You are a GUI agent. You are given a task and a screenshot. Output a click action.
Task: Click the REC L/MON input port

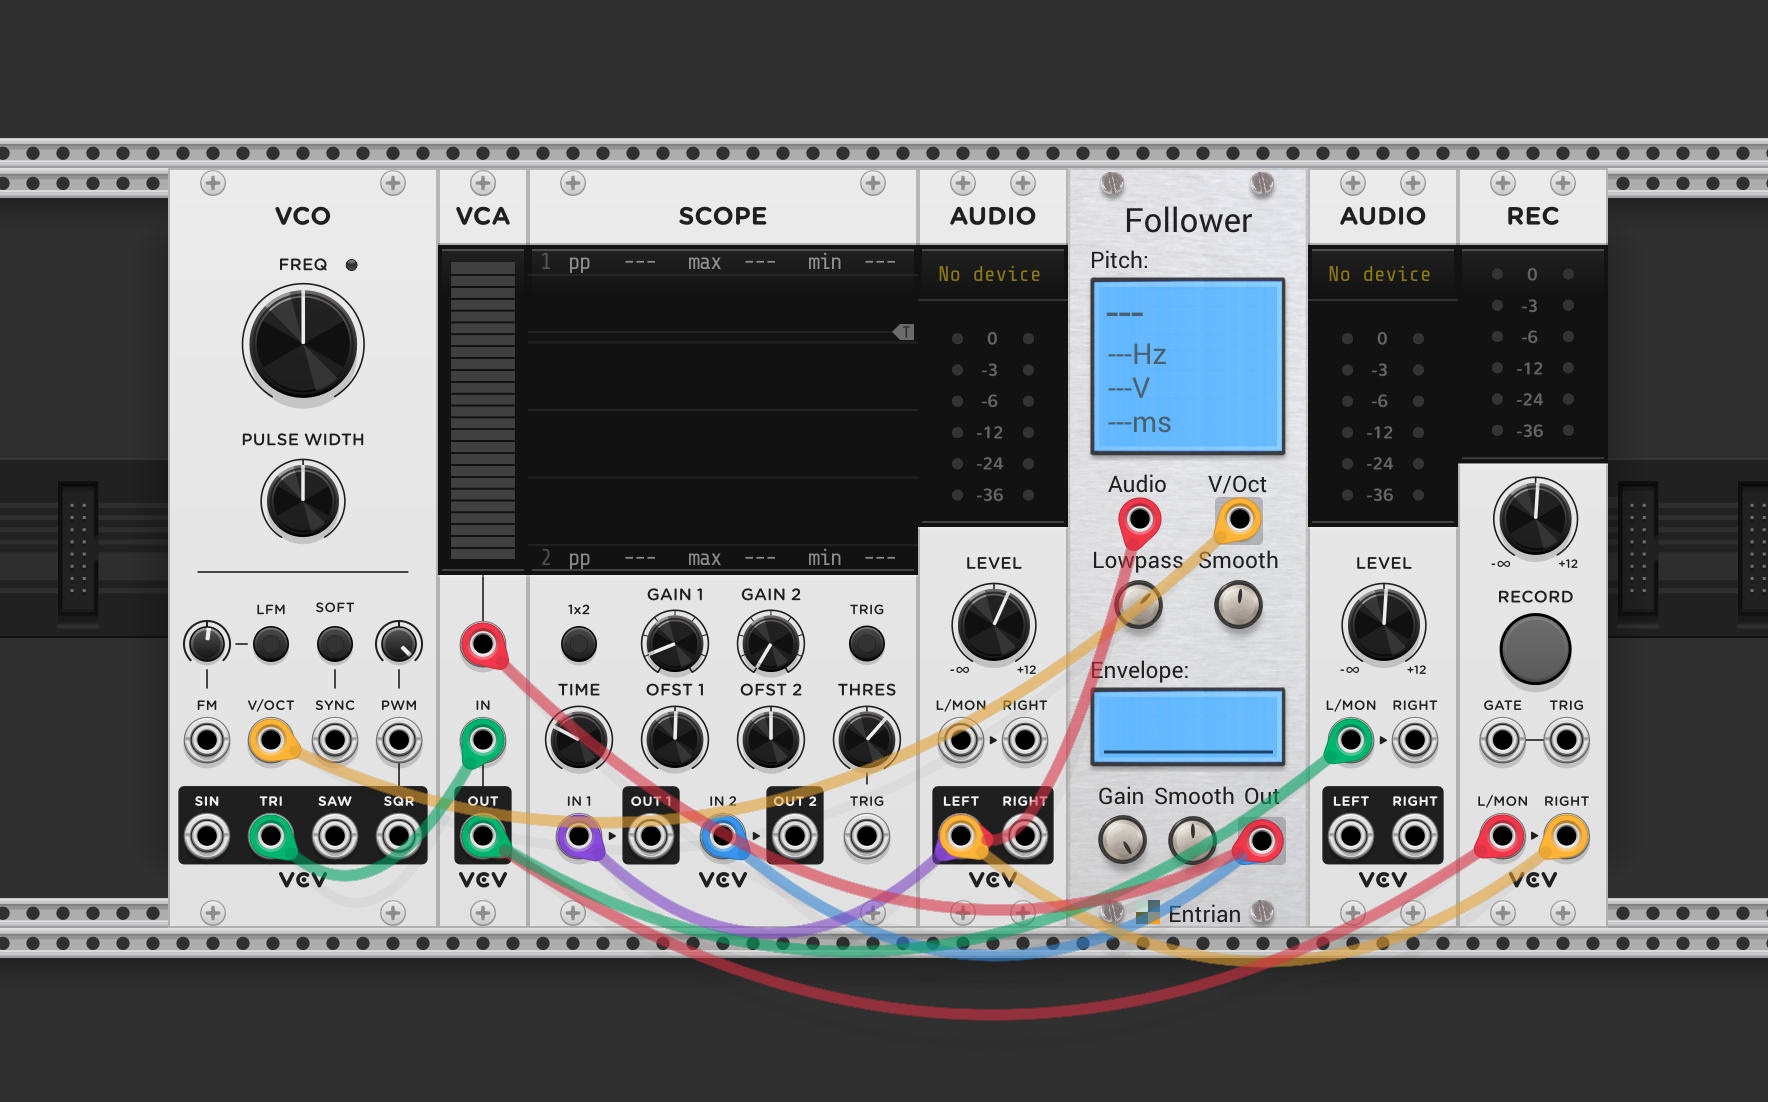1503,836
